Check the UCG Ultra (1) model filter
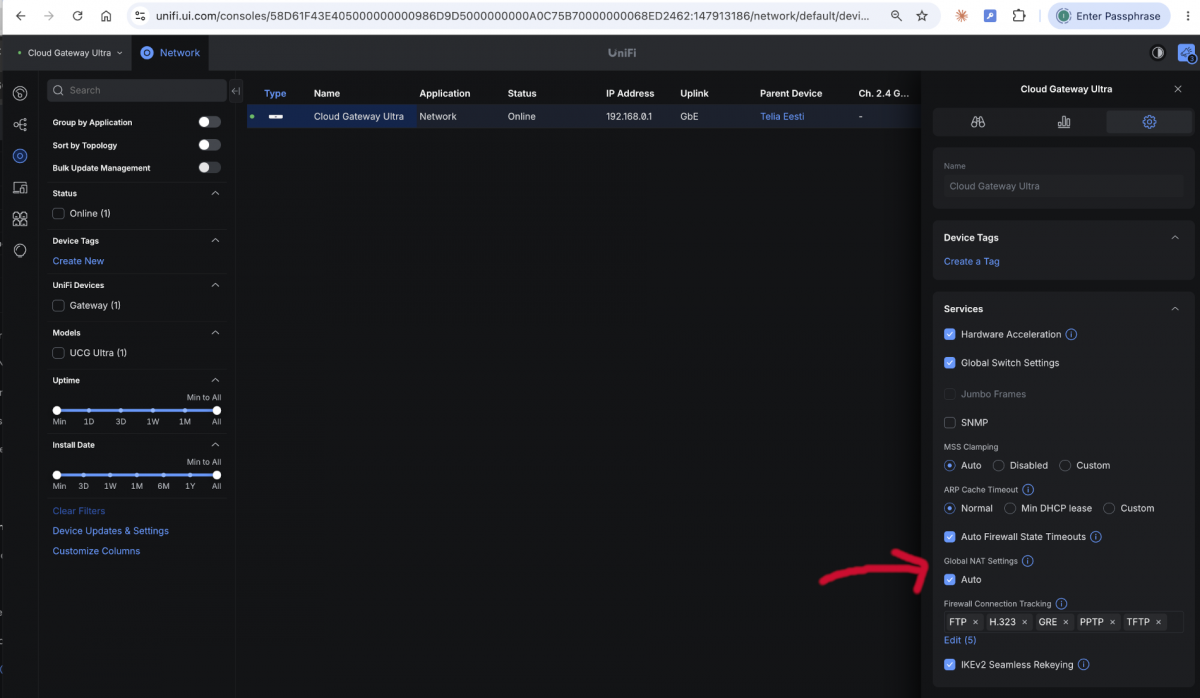Image resolution: width=1200 pixels, height=698 pixels. (x=58, y=352)
